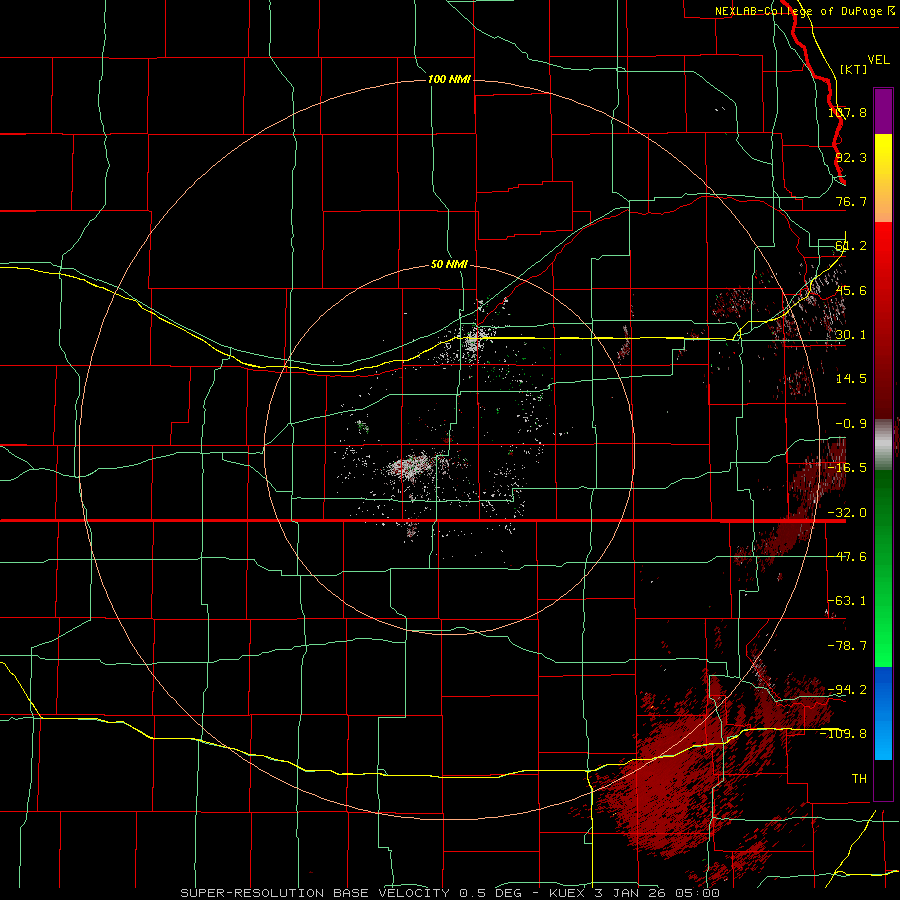900x900 pixels.
Task: Click the -109.8 legend value
Action: (844, 734)
